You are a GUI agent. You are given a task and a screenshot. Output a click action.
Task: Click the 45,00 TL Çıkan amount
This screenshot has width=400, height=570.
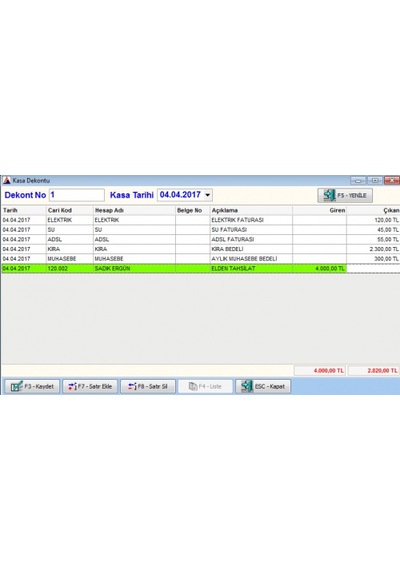373,230
